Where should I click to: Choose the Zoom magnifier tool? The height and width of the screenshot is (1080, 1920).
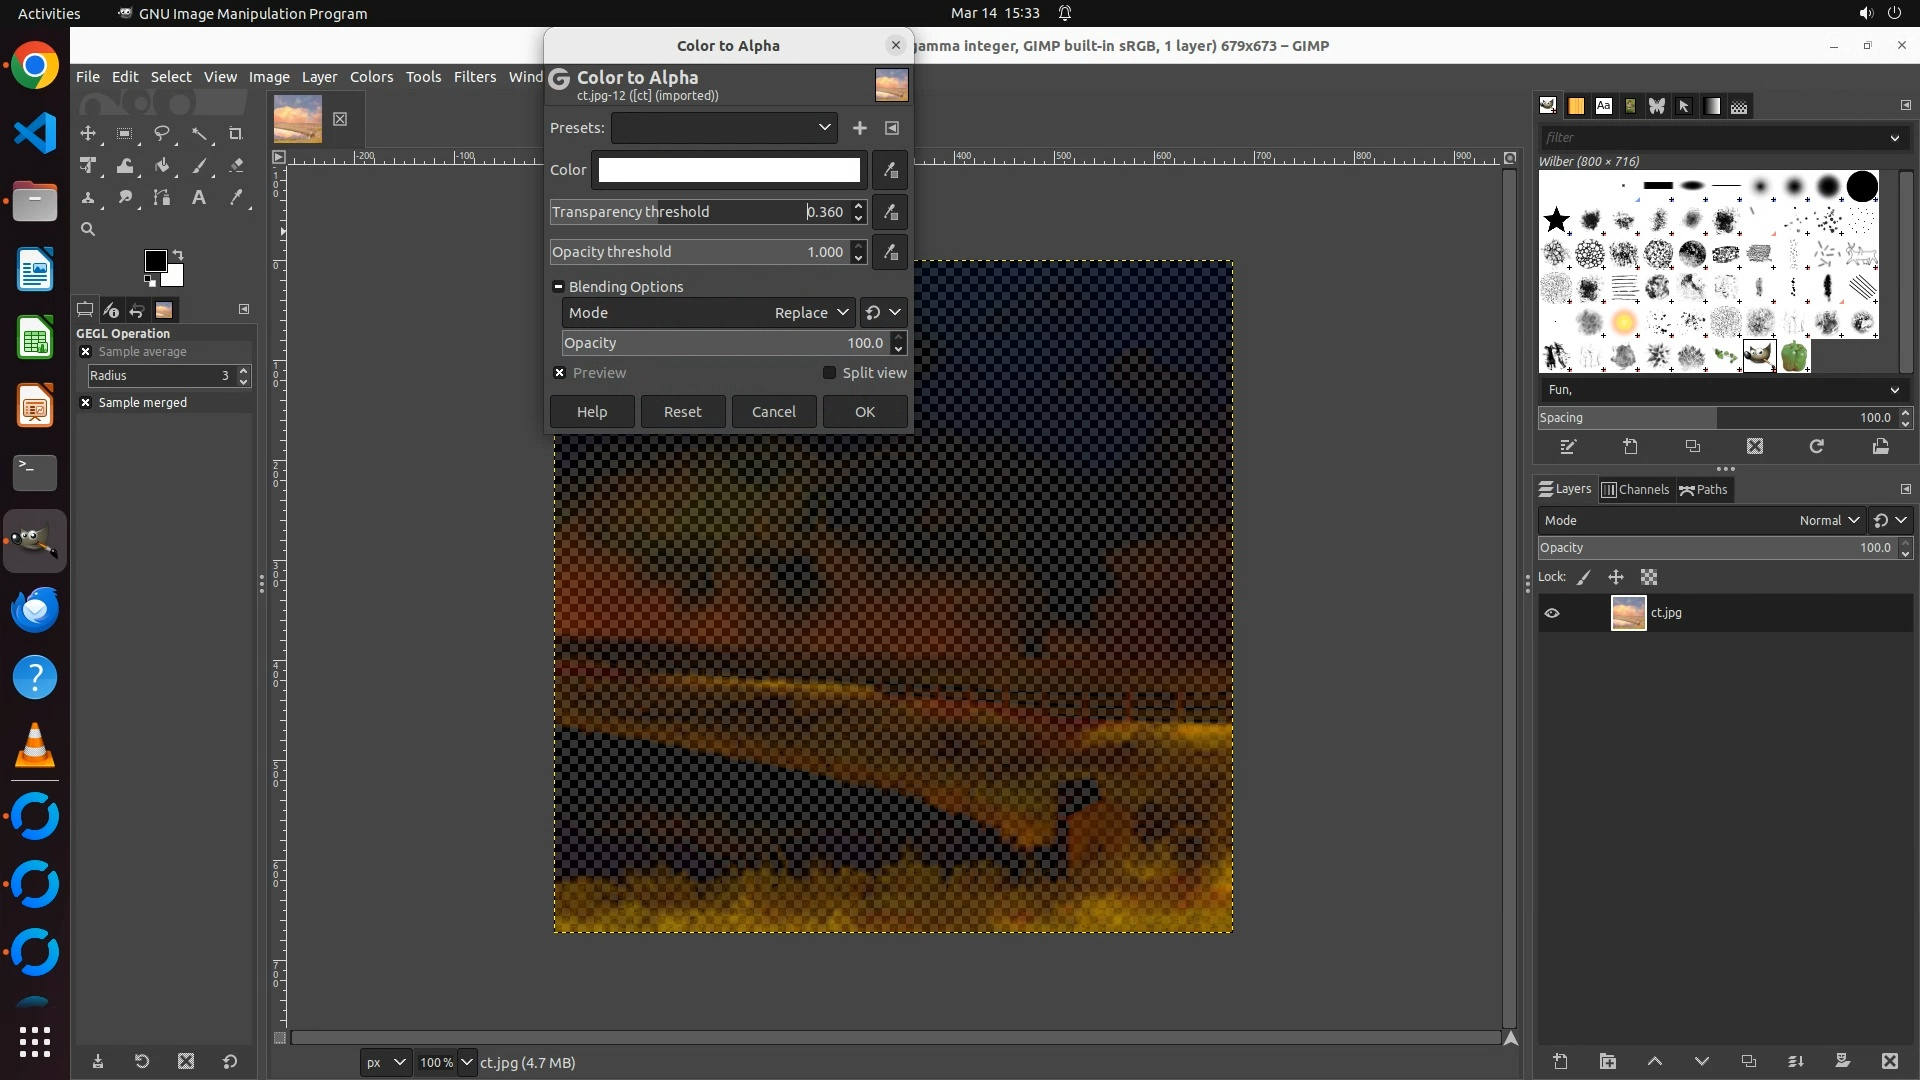(x=88, y=230)
